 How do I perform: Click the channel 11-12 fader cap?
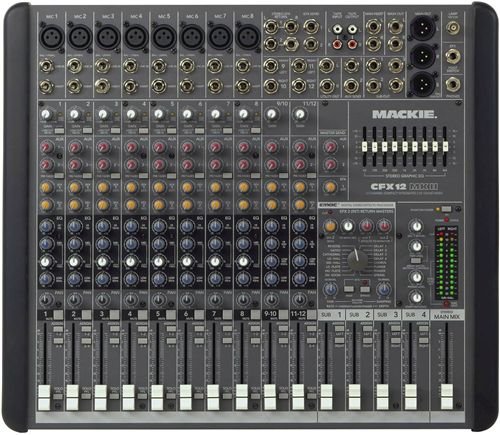(297, 397)
